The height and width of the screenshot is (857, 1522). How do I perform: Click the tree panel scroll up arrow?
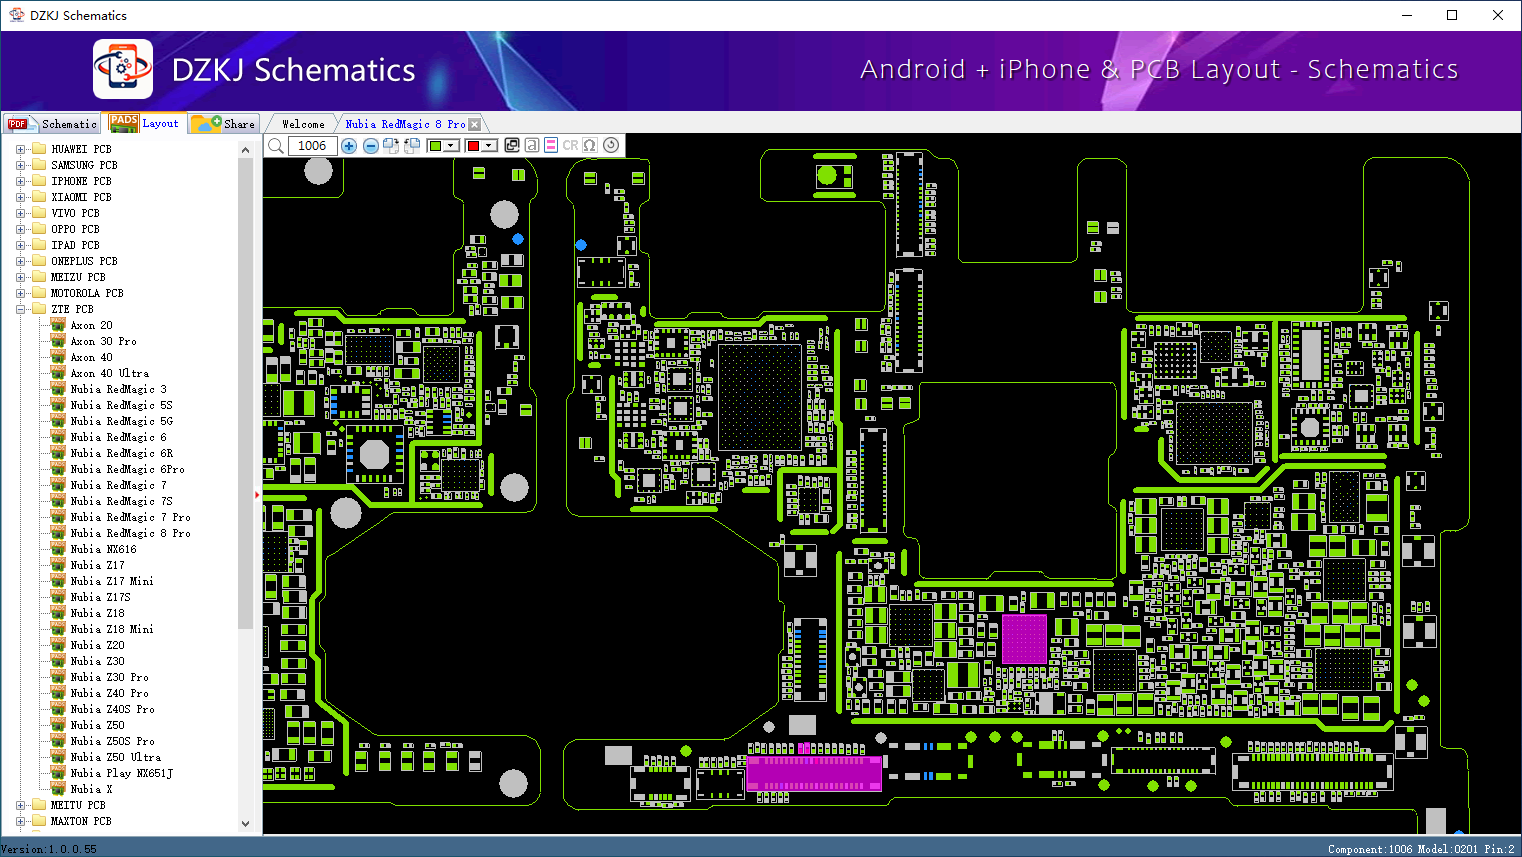(246, 150)
